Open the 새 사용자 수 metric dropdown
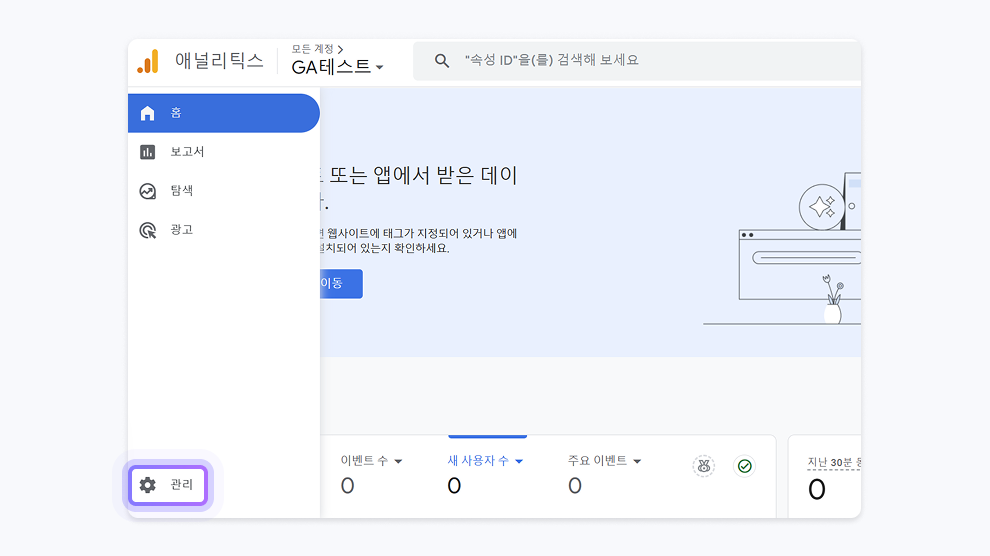 point(519,461)
